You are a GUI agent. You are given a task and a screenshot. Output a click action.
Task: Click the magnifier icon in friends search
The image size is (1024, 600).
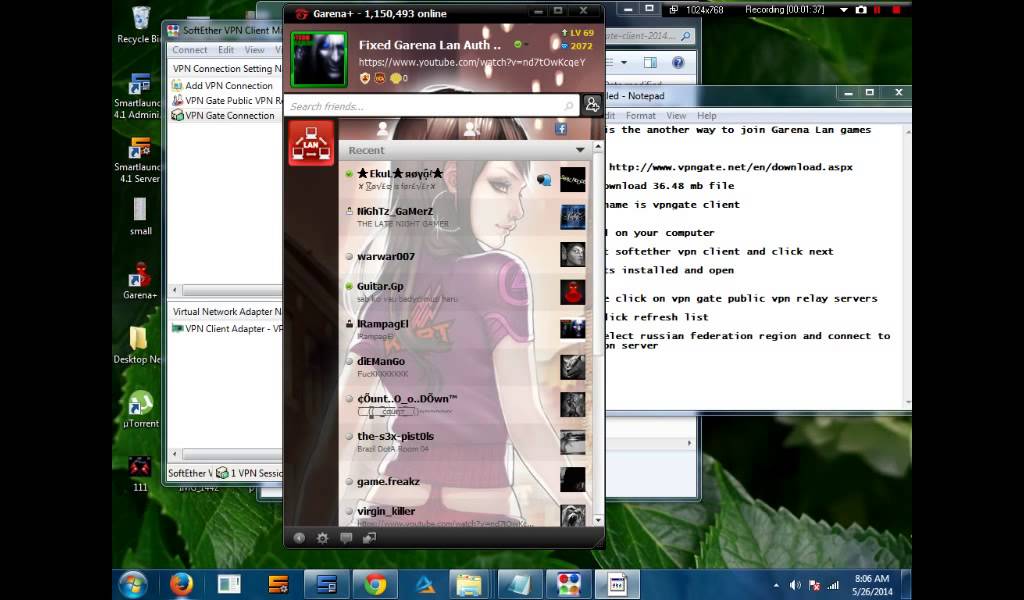click(569, 106)
